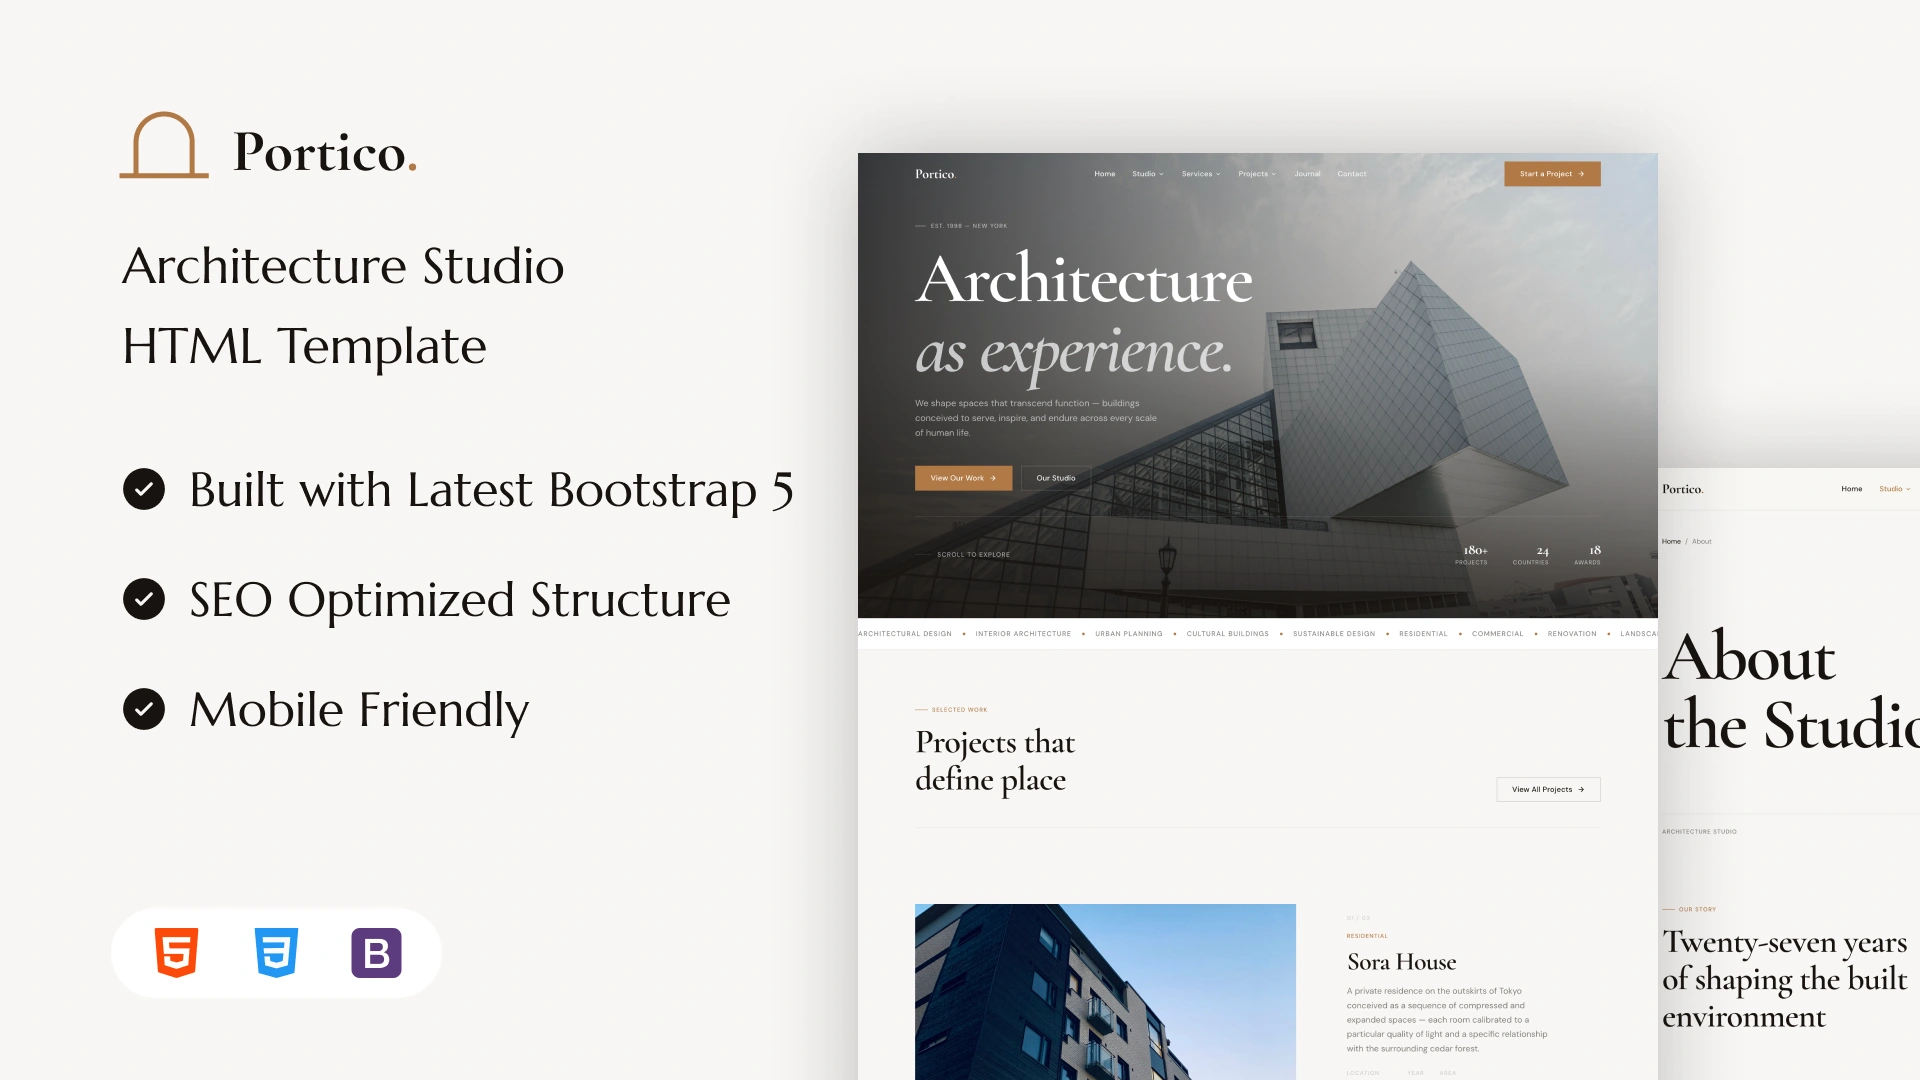Click the Home breadcrumb on the About page

coord(1671,542)
